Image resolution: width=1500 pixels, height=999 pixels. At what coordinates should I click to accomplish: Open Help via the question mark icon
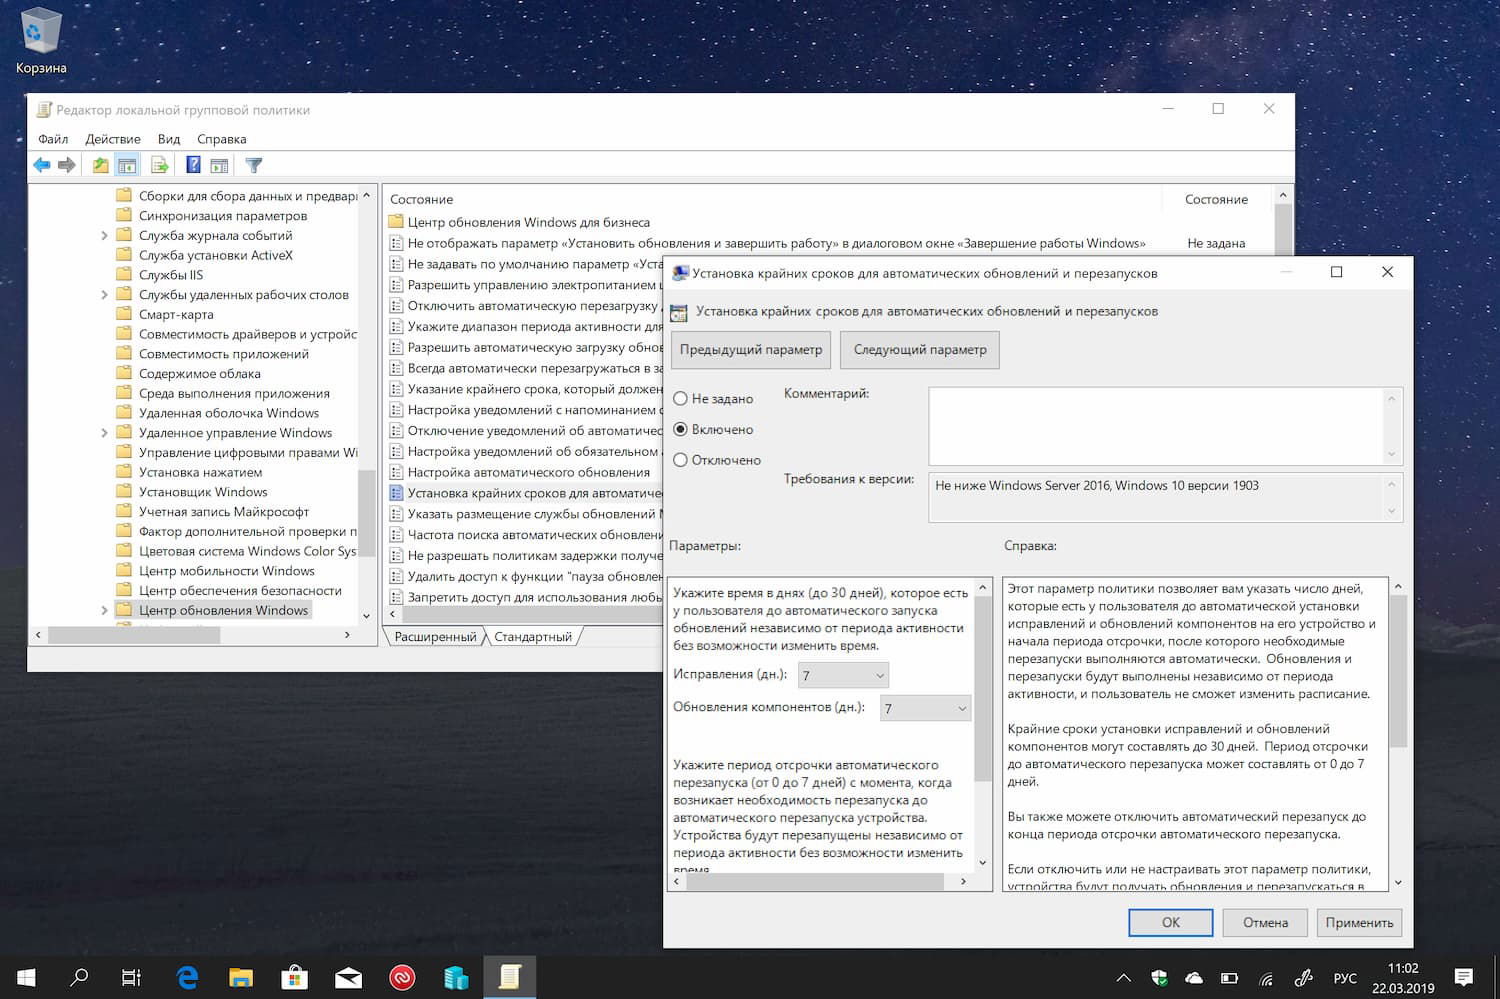(193, 165)
